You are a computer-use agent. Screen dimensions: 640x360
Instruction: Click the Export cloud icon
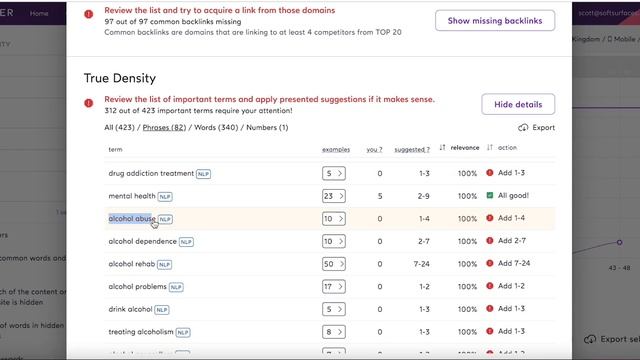[523, 128]
